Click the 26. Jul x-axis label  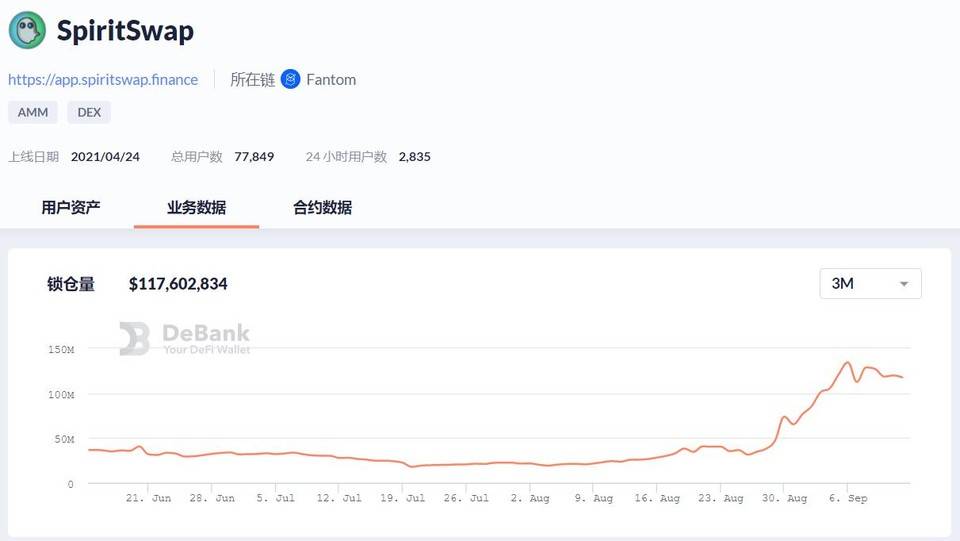[x=466, y=498]
